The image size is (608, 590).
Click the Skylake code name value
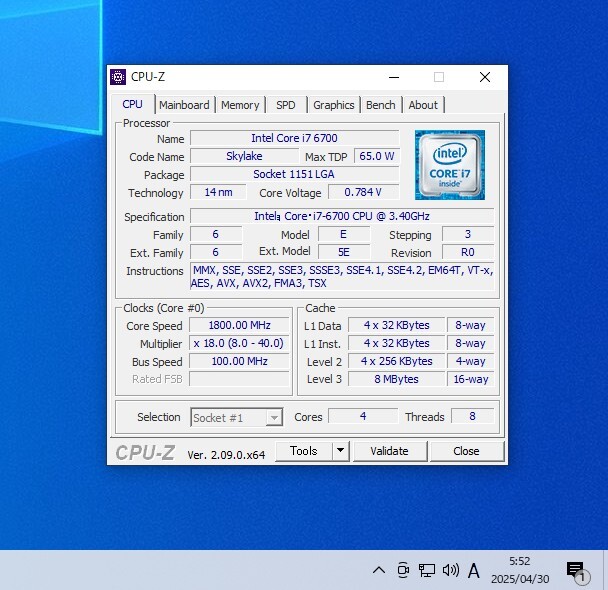point(244,156)
